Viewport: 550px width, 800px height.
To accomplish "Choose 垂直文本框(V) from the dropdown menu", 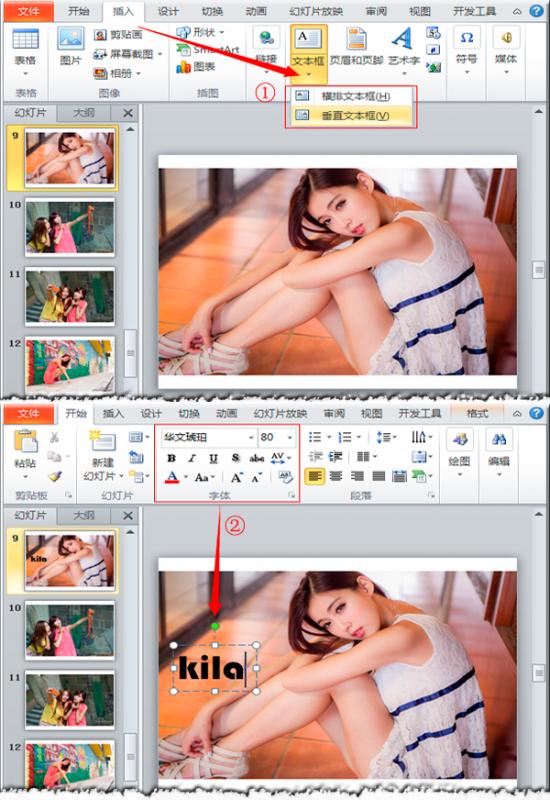I will point(351,116).
